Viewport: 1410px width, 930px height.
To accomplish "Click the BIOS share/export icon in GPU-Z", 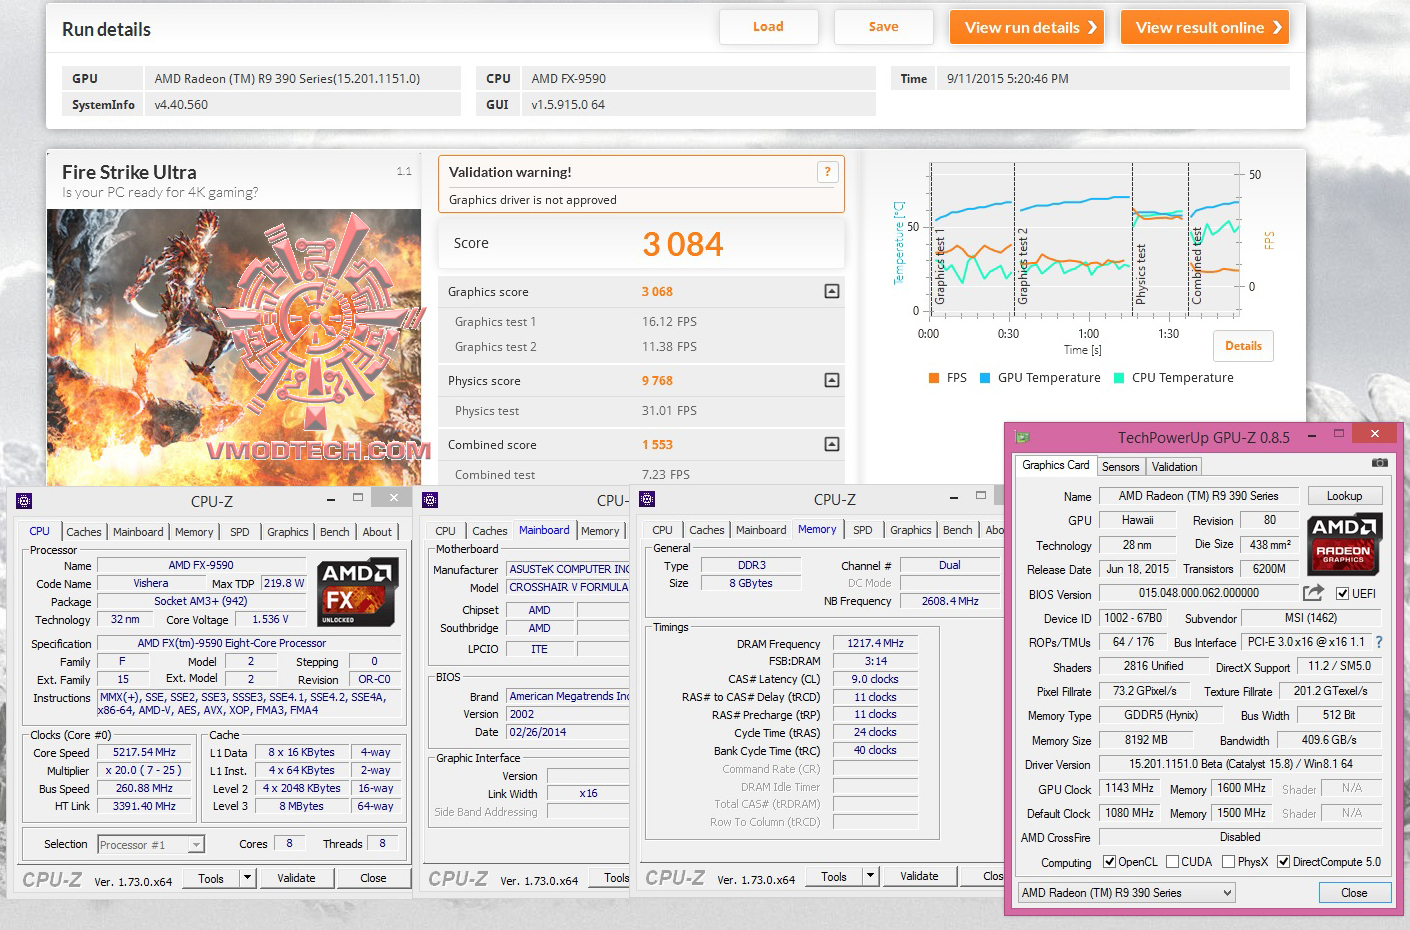I will coord(1313,593).
